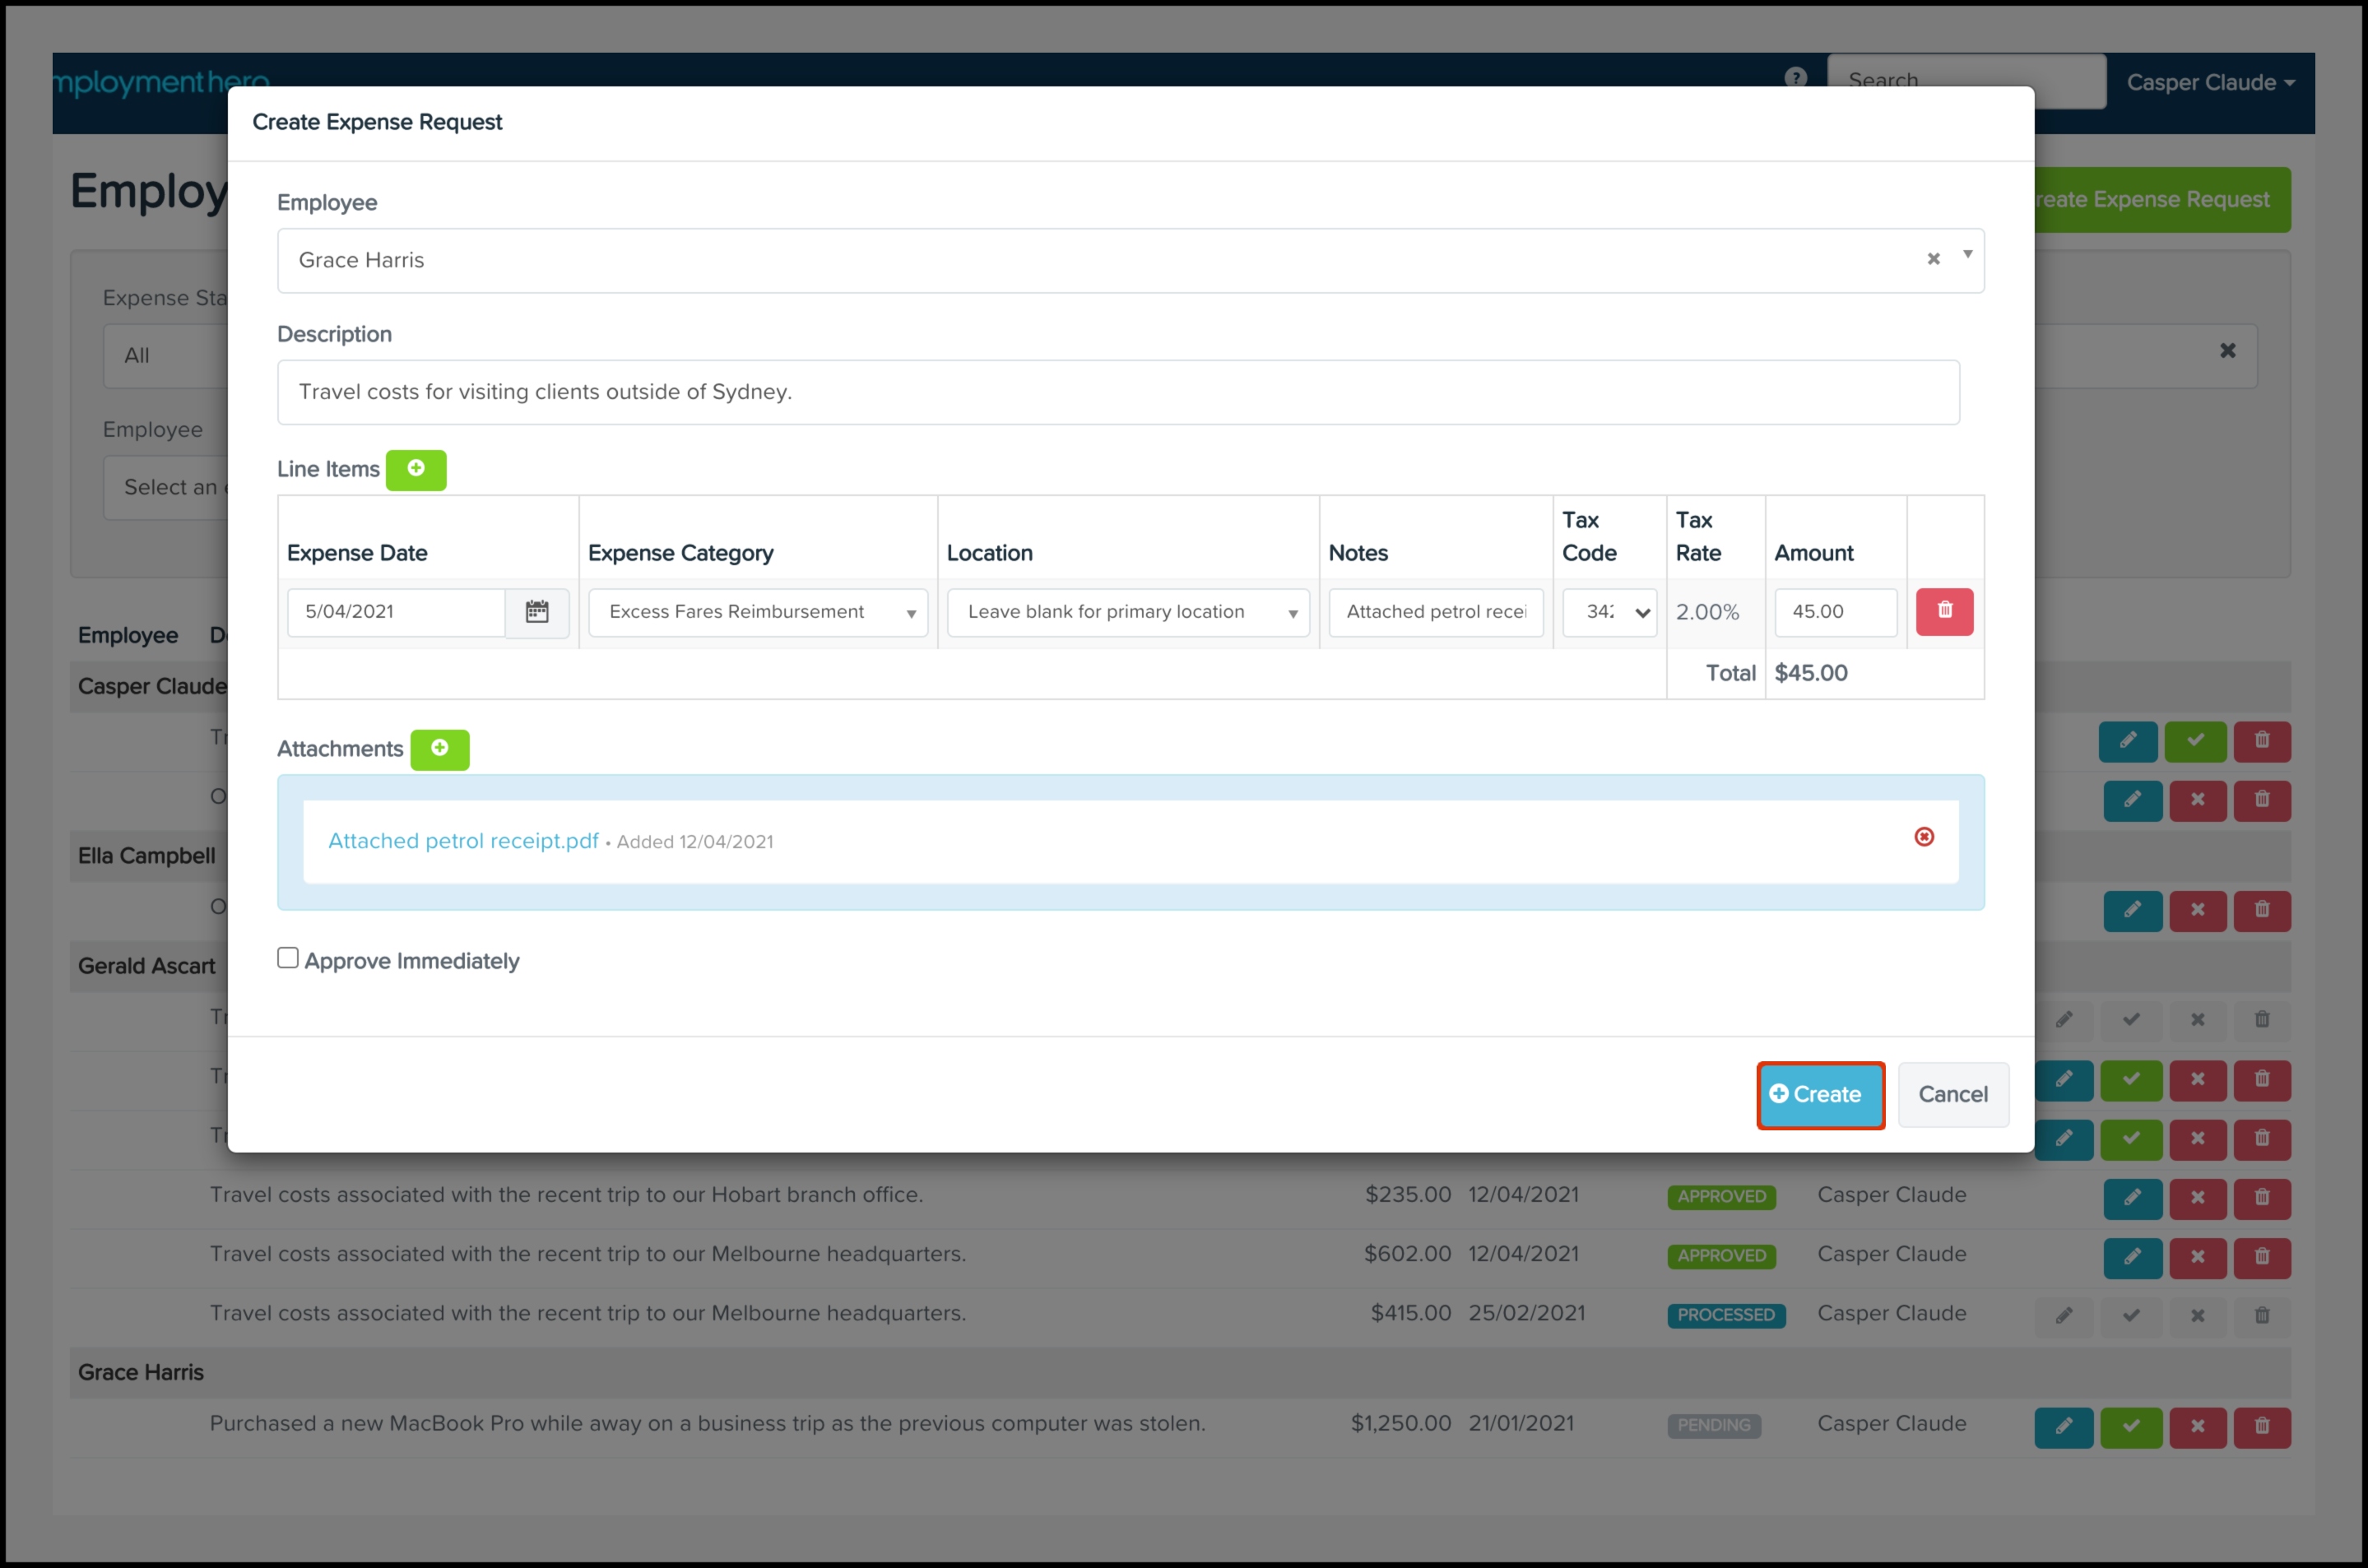Delete the line item with red trash button
Viewport: 2368px width, 1568px height.
click(1944, 611)
